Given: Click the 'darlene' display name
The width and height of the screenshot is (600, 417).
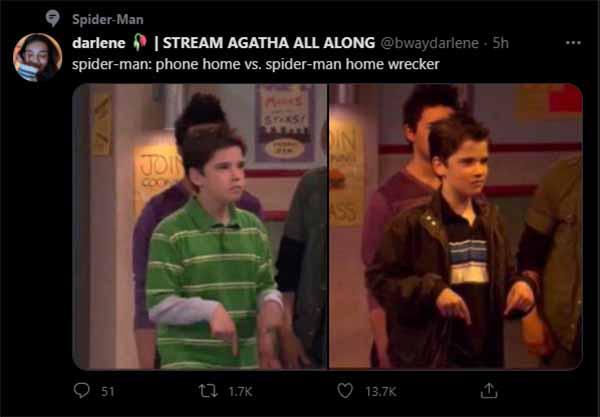Looking at the screenshot, I should 99,42.
